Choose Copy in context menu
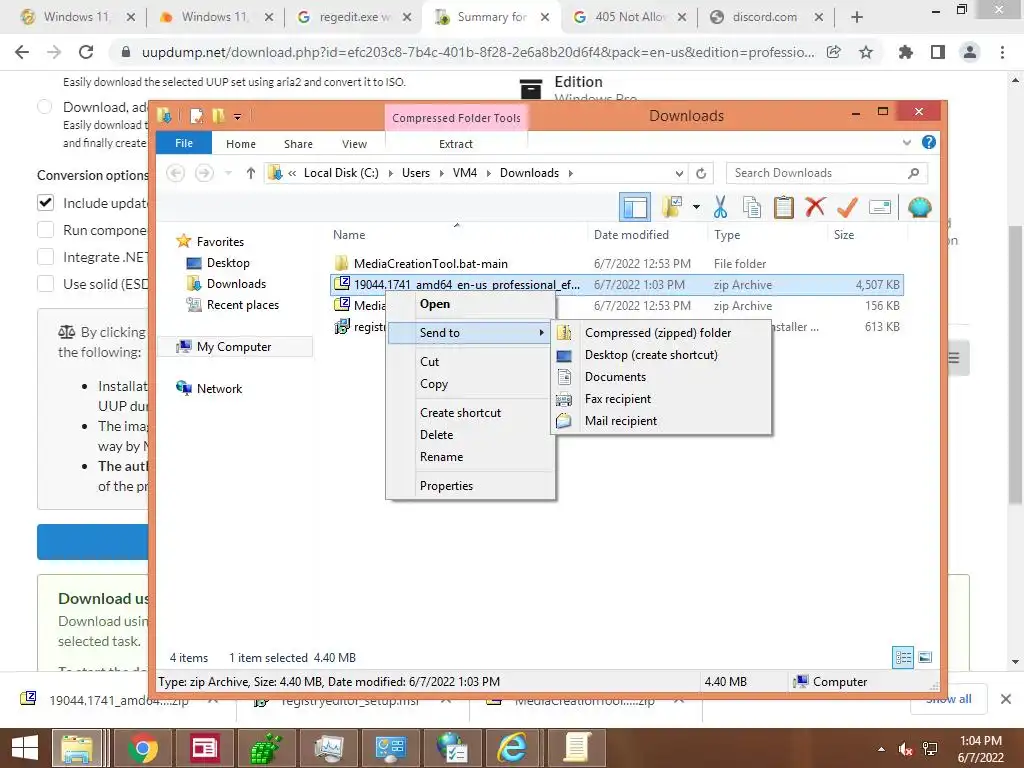The image size is (1024, 768). 470,384
